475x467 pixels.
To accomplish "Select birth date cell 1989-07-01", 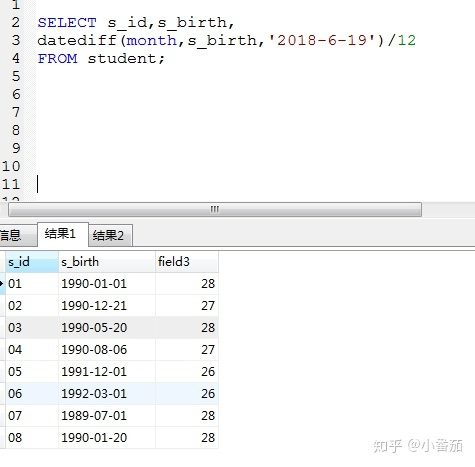I will pos(107,416).
